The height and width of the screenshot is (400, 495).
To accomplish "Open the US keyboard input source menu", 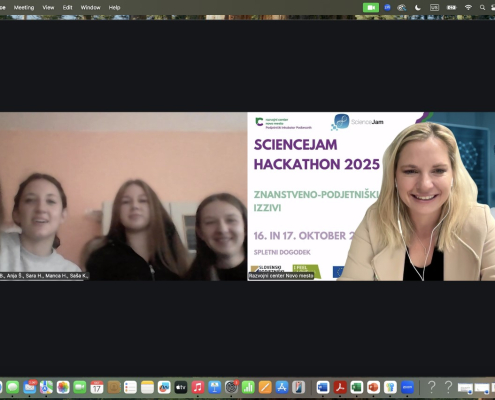I will click(x=434, y=7).
